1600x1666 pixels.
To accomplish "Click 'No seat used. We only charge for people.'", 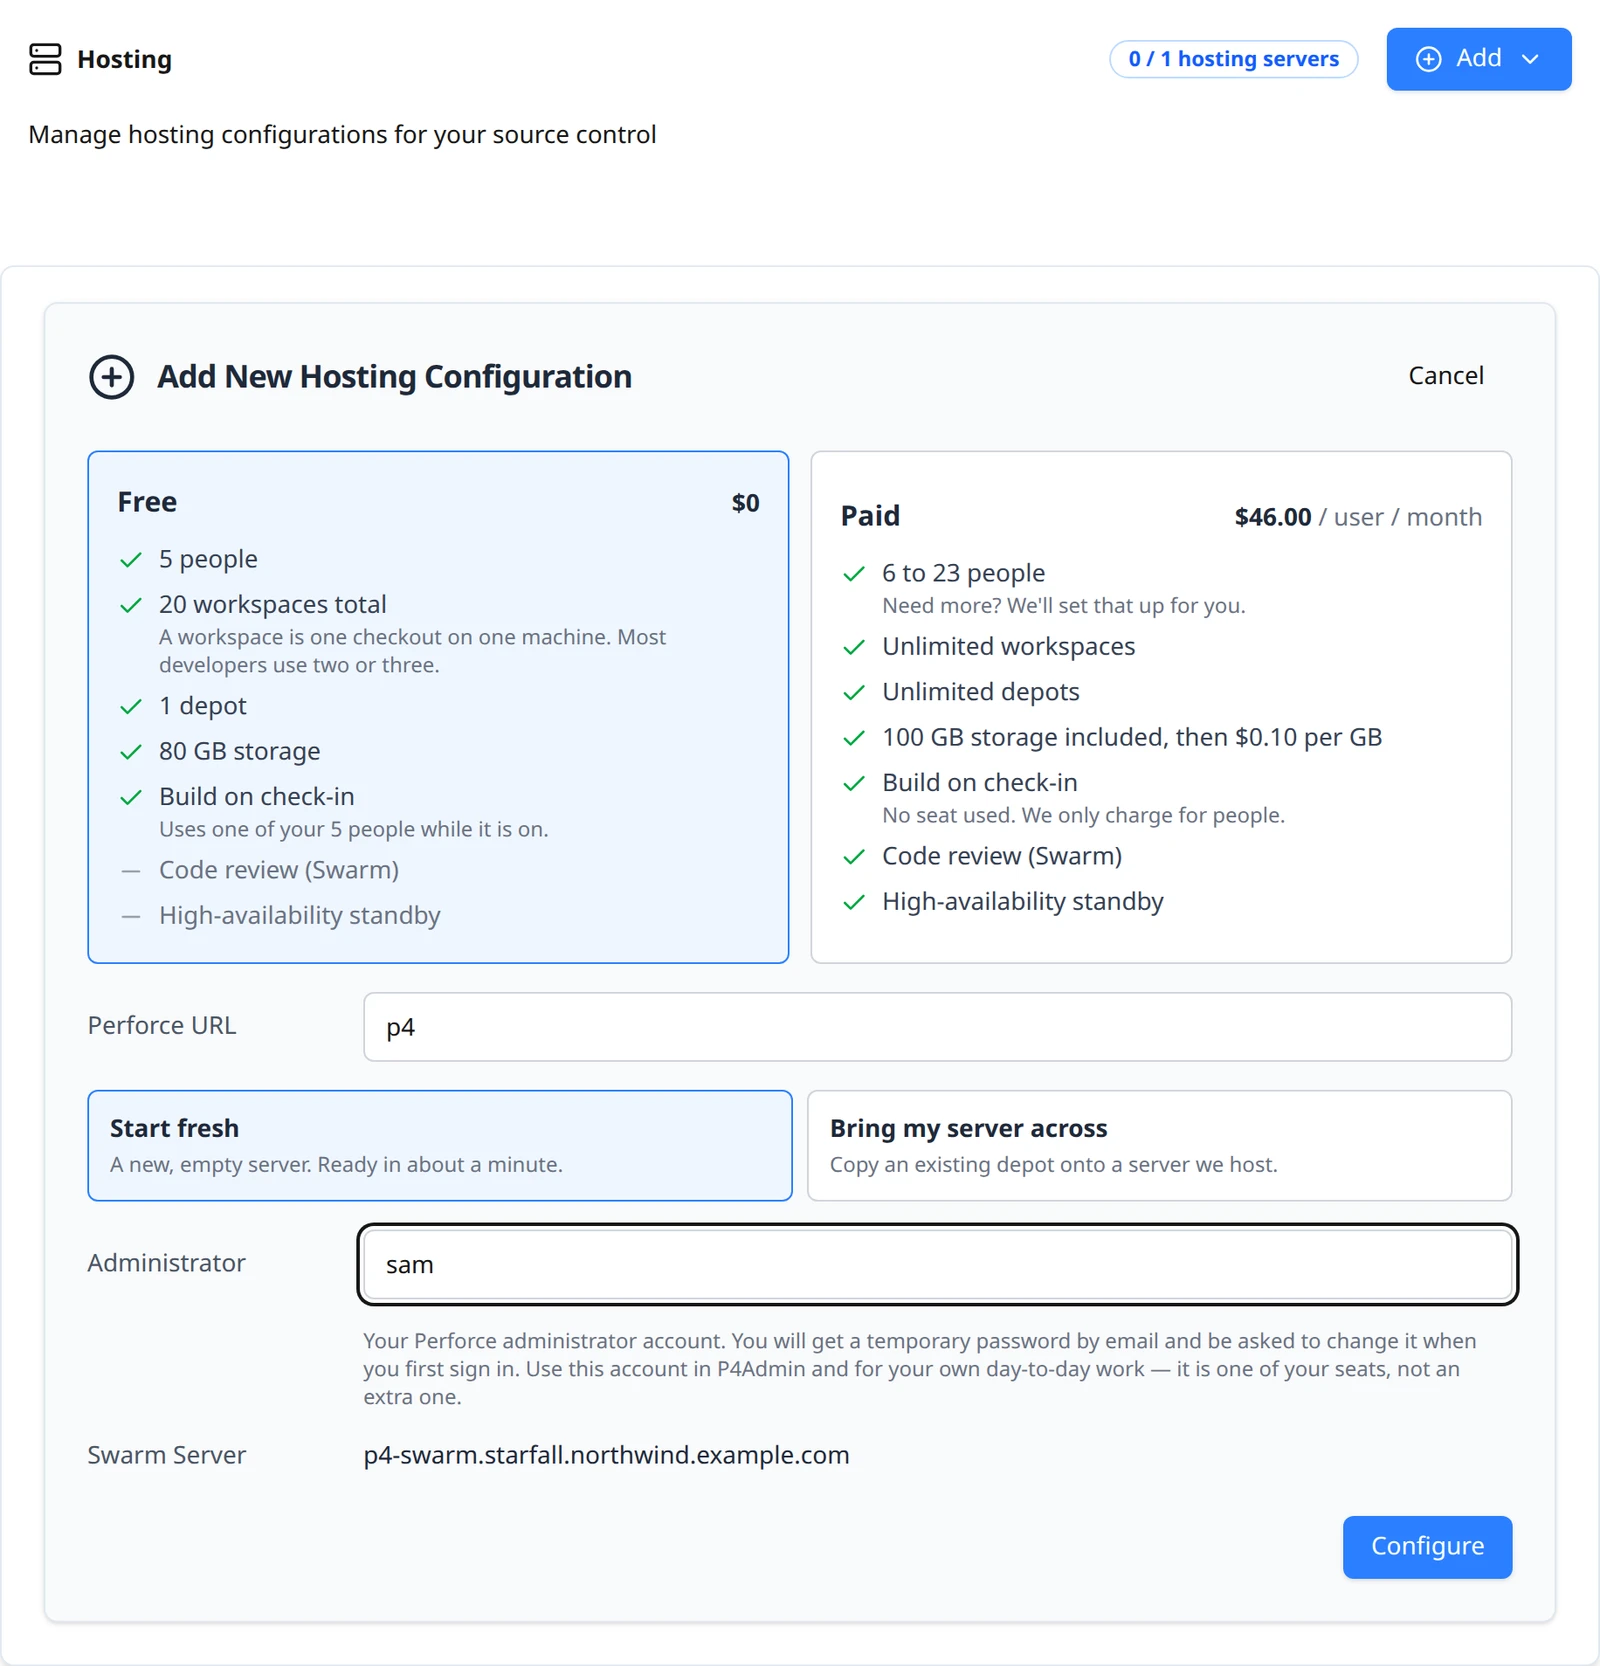I will (1083, 815).
